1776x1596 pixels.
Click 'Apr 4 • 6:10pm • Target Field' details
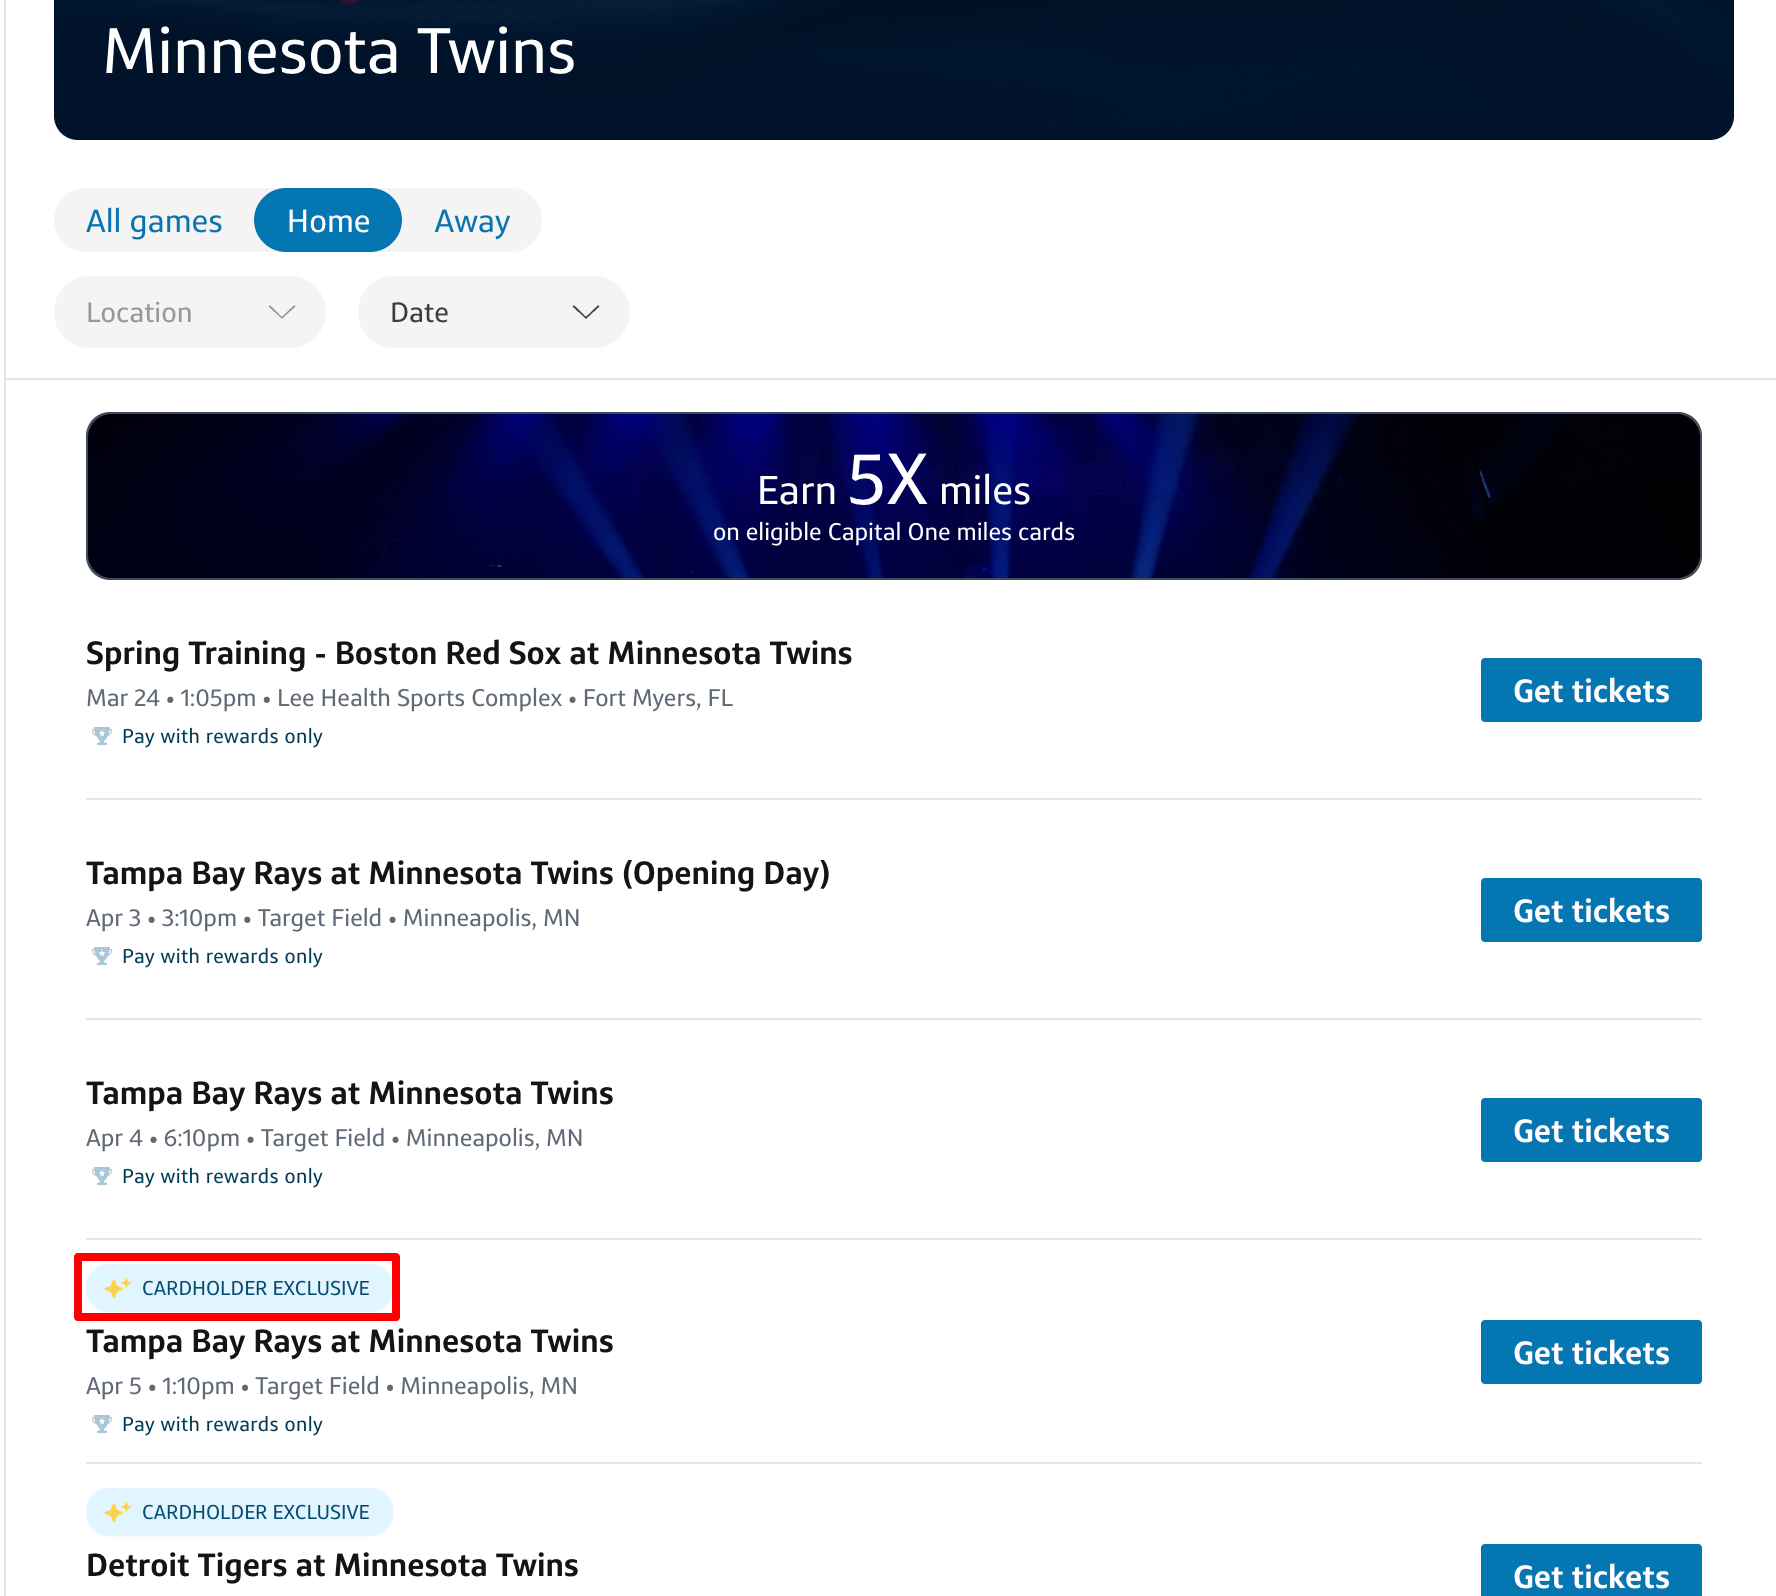point(335,1138)
